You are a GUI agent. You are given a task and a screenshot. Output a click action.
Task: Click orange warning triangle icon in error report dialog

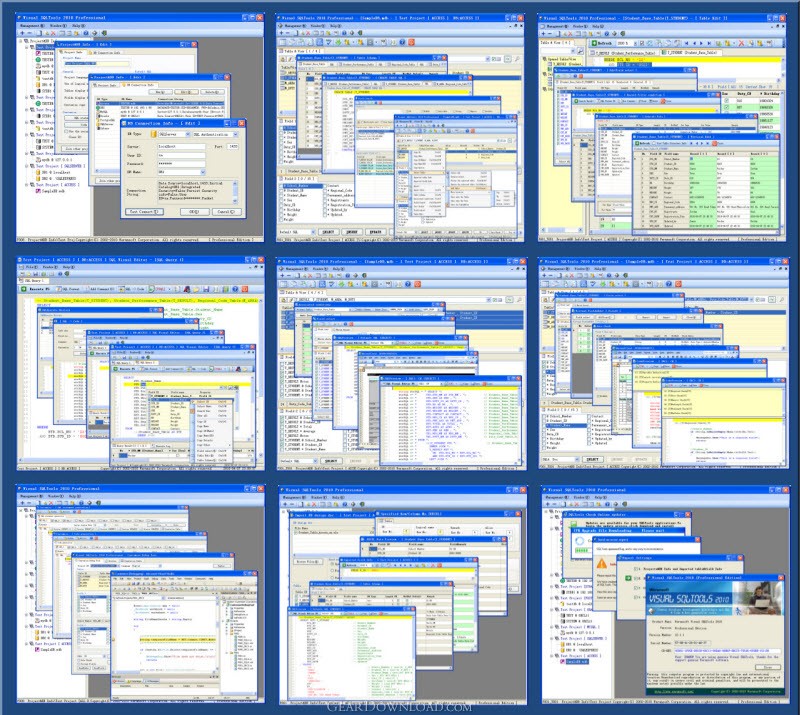coord(602,563)
